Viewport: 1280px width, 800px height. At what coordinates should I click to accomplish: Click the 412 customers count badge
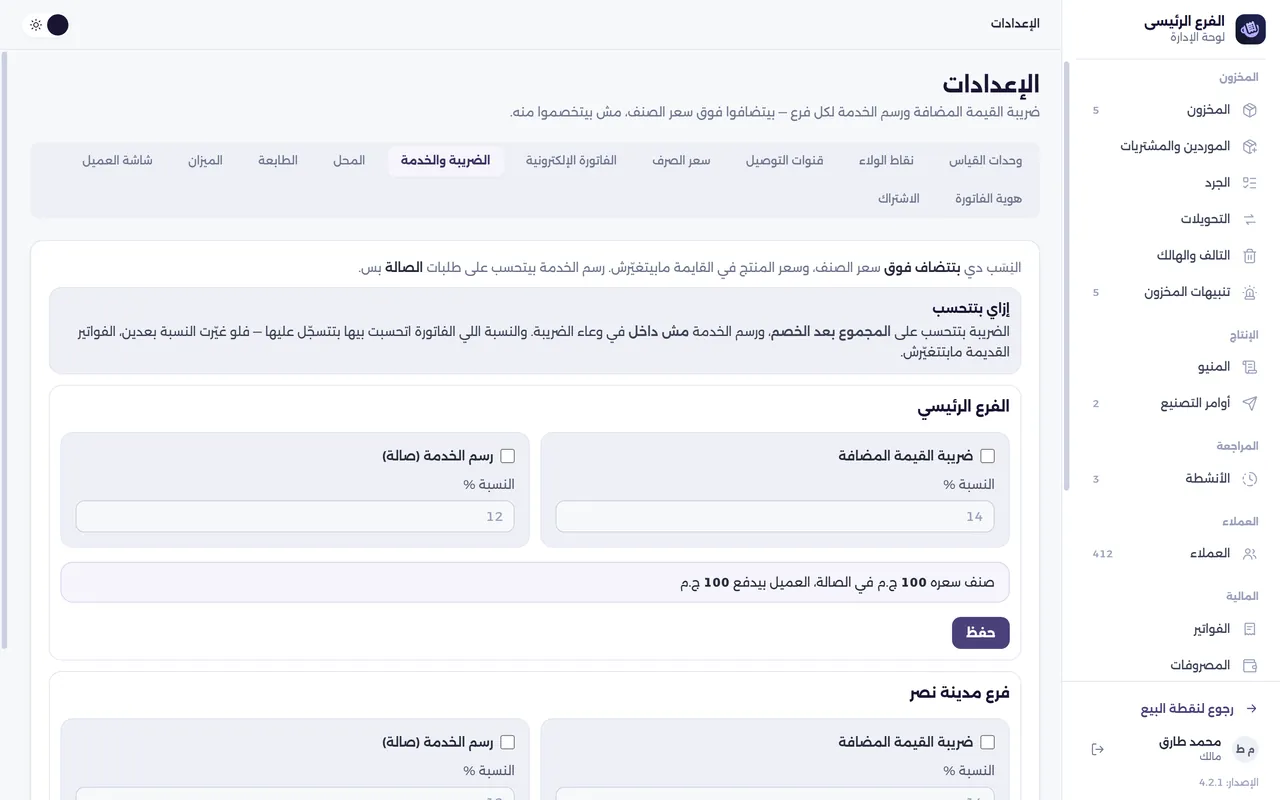[1102, 554]
